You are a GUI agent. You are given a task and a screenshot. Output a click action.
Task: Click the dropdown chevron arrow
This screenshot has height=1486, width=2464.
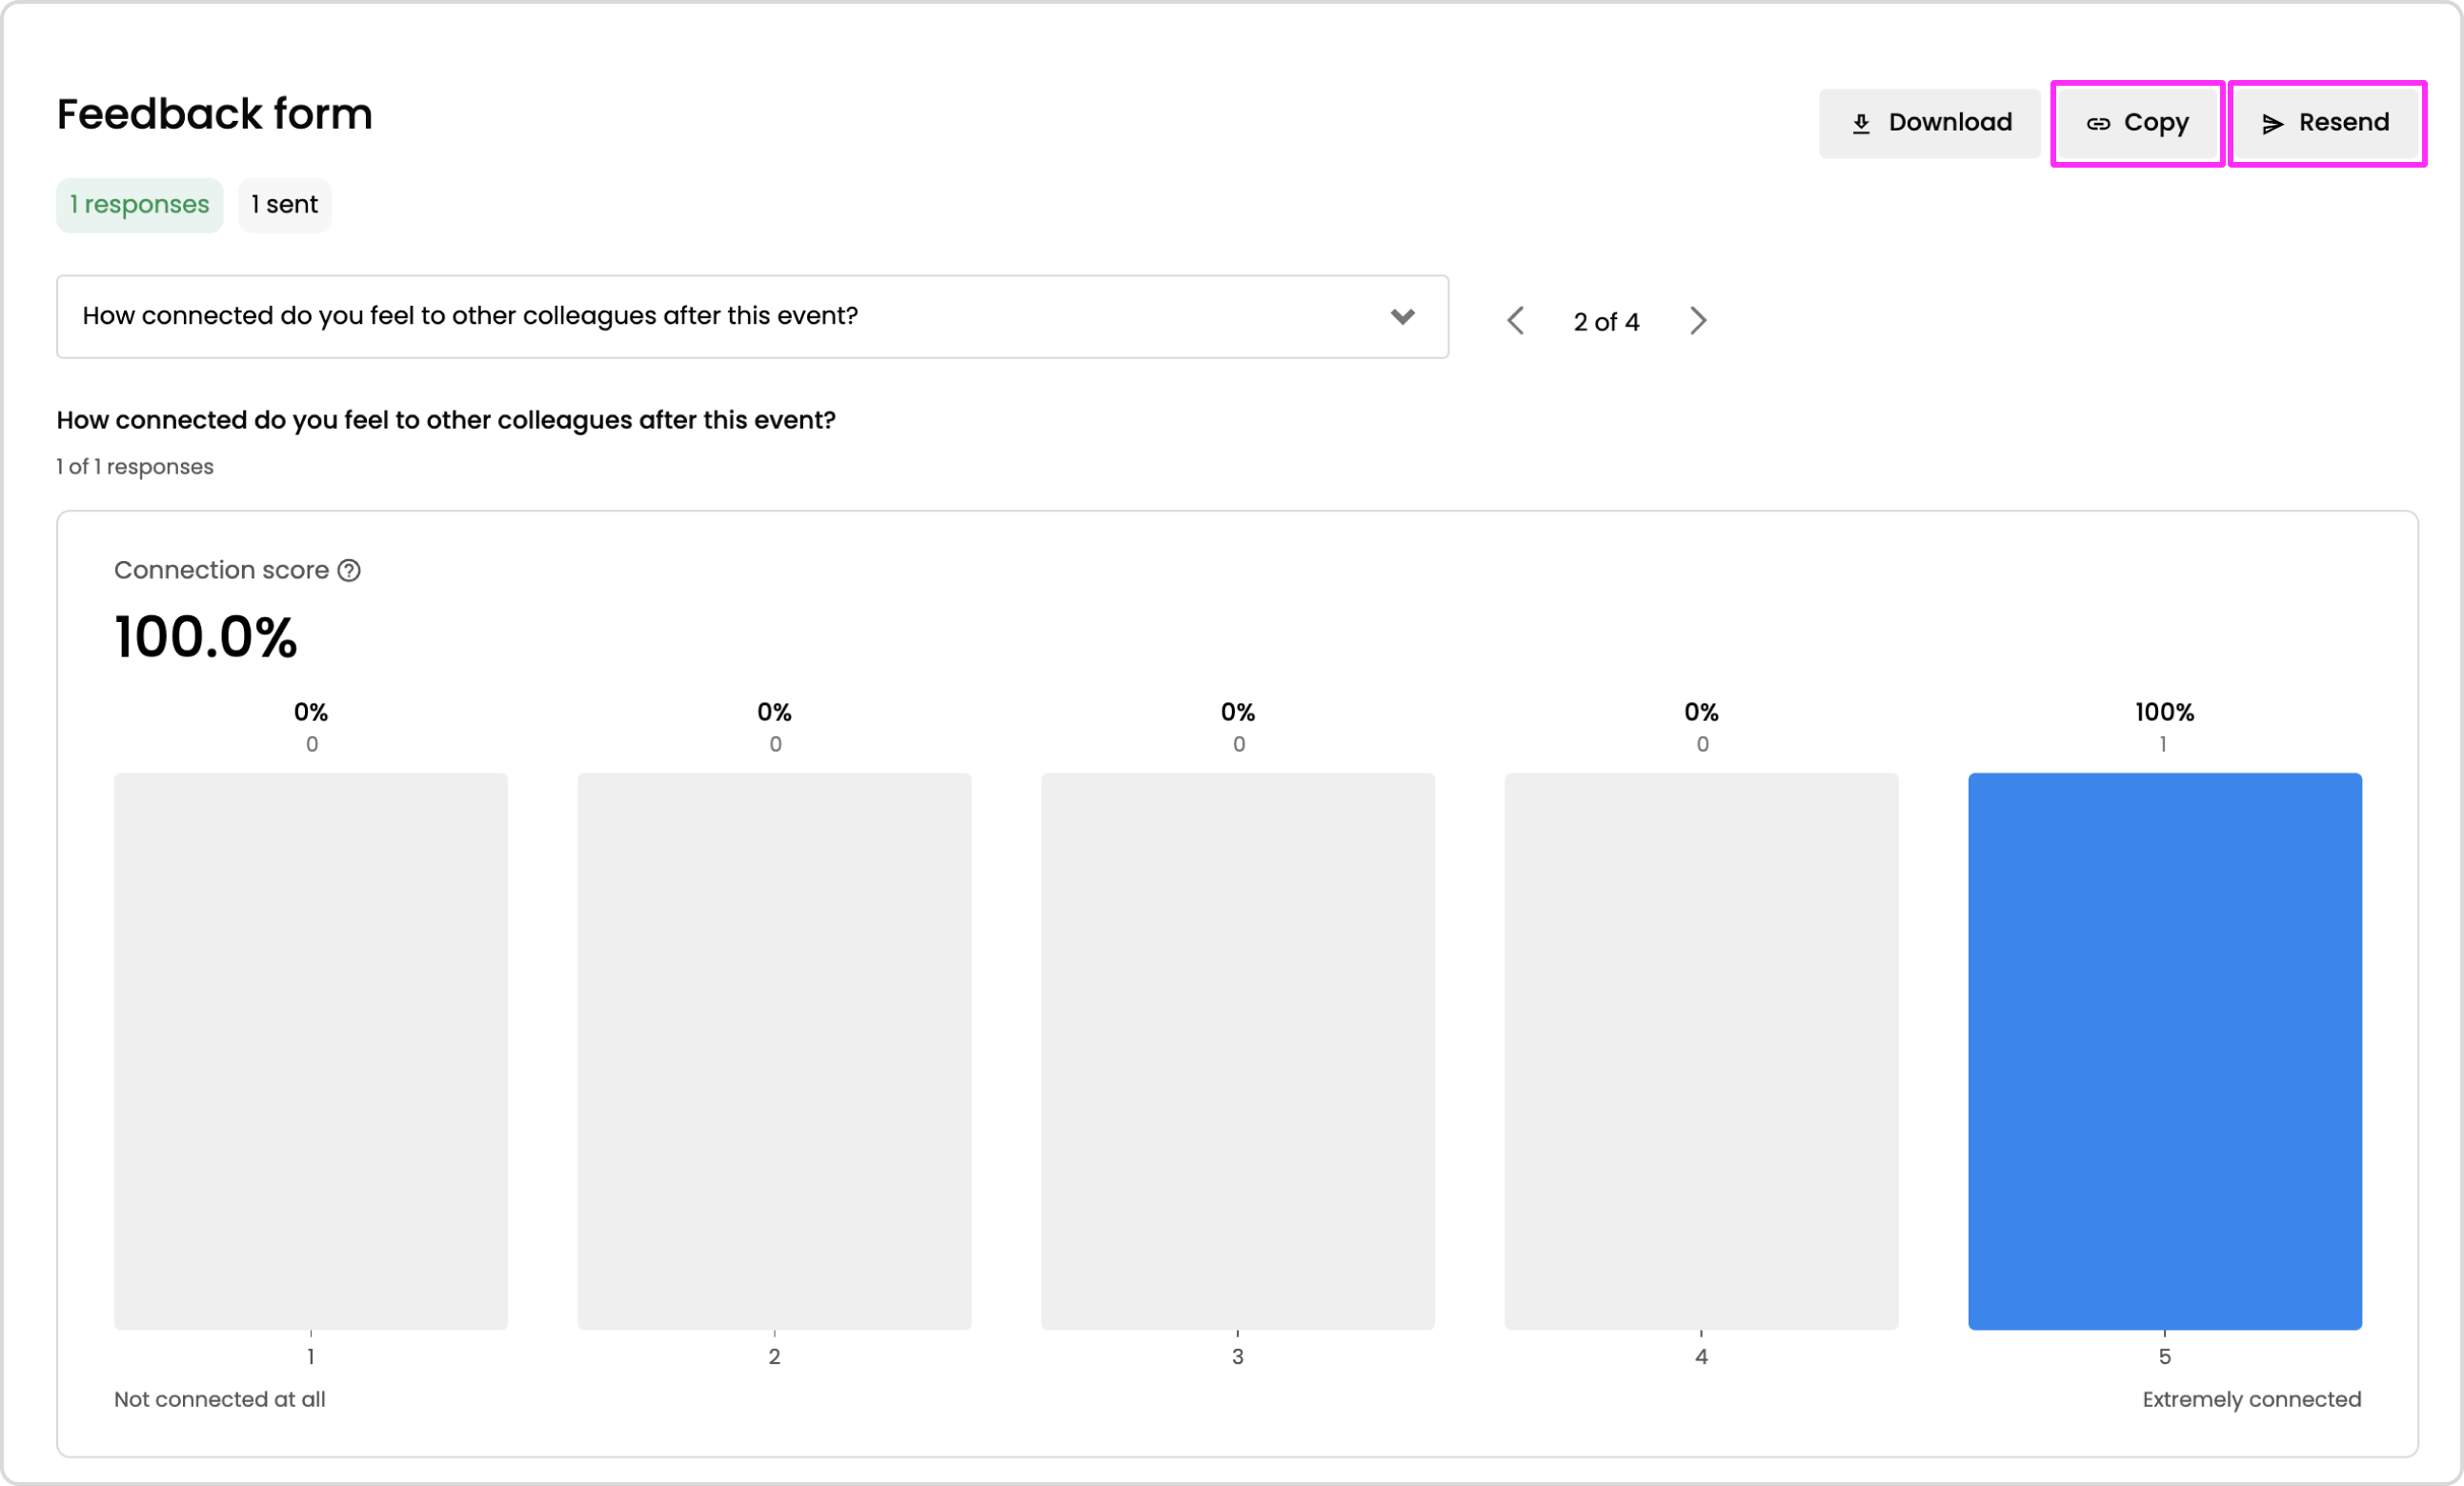coord(1402,317)
